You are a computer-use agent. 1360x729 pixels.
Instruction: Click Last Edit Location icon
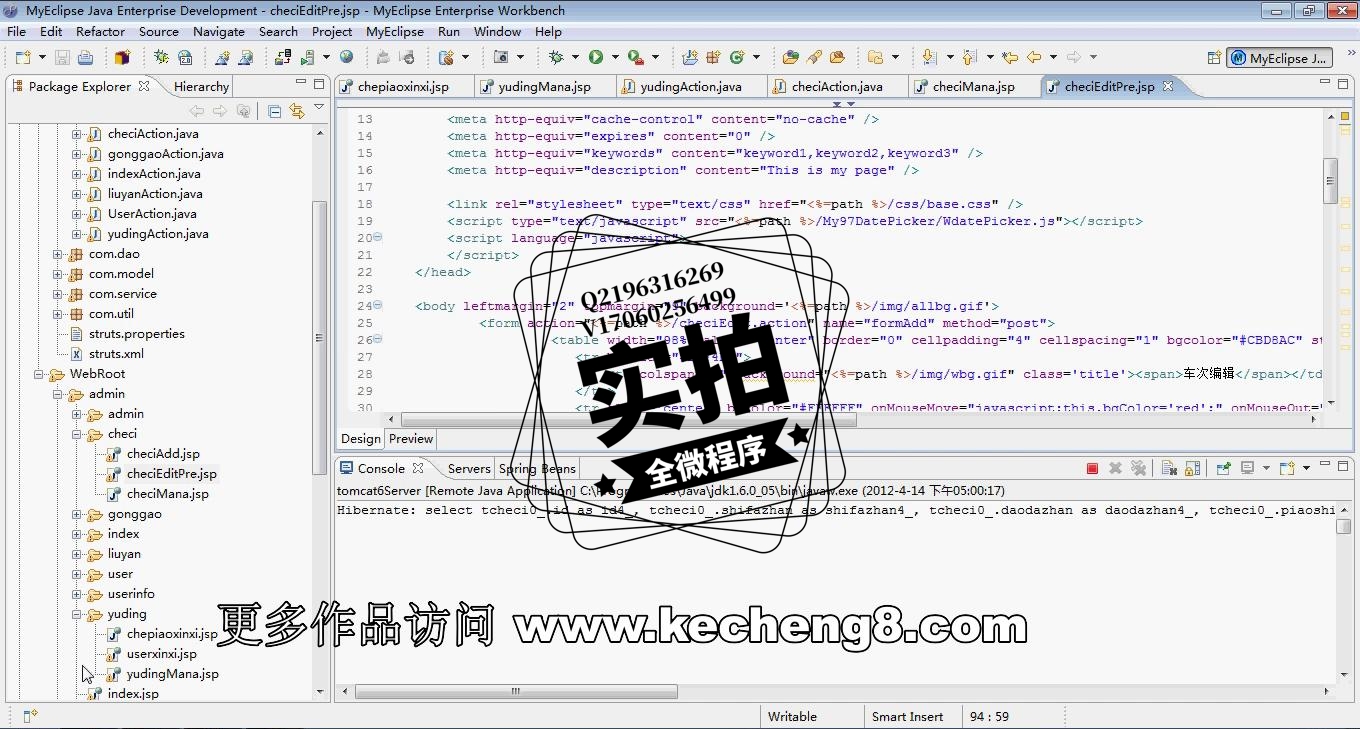coord(1010,58)
